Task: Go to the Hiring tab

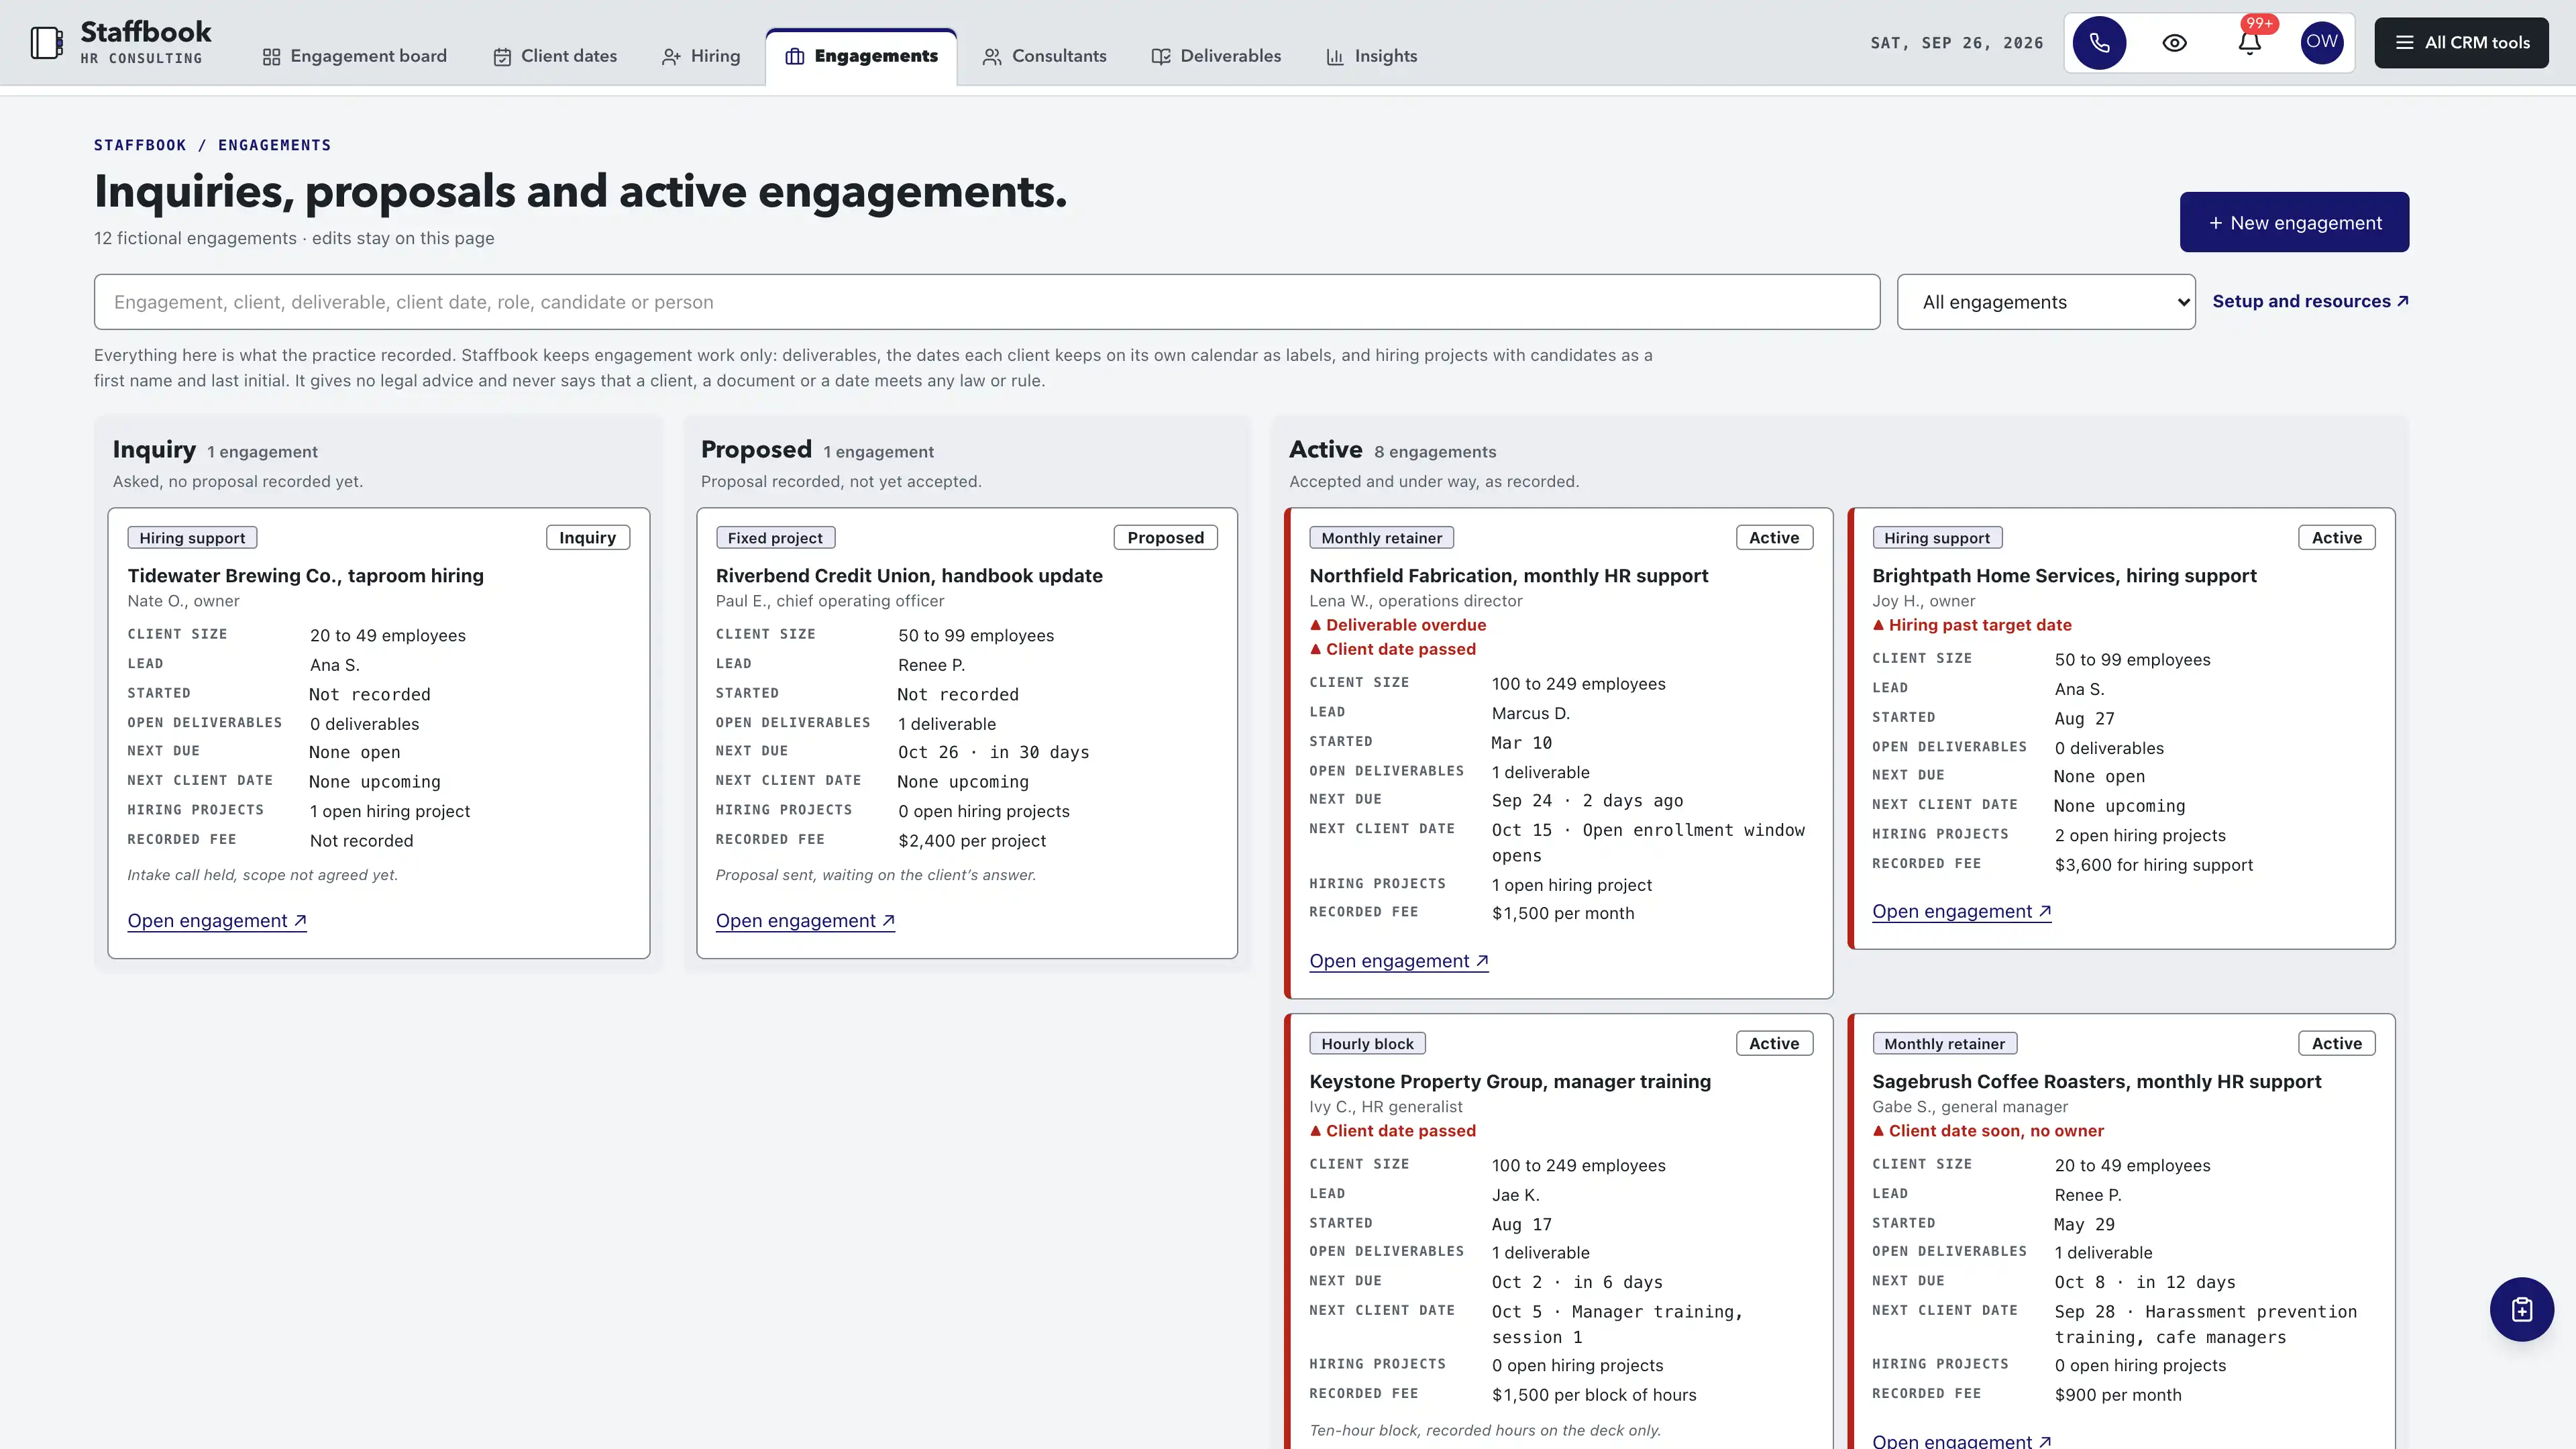Action: (x=701, y=56)
